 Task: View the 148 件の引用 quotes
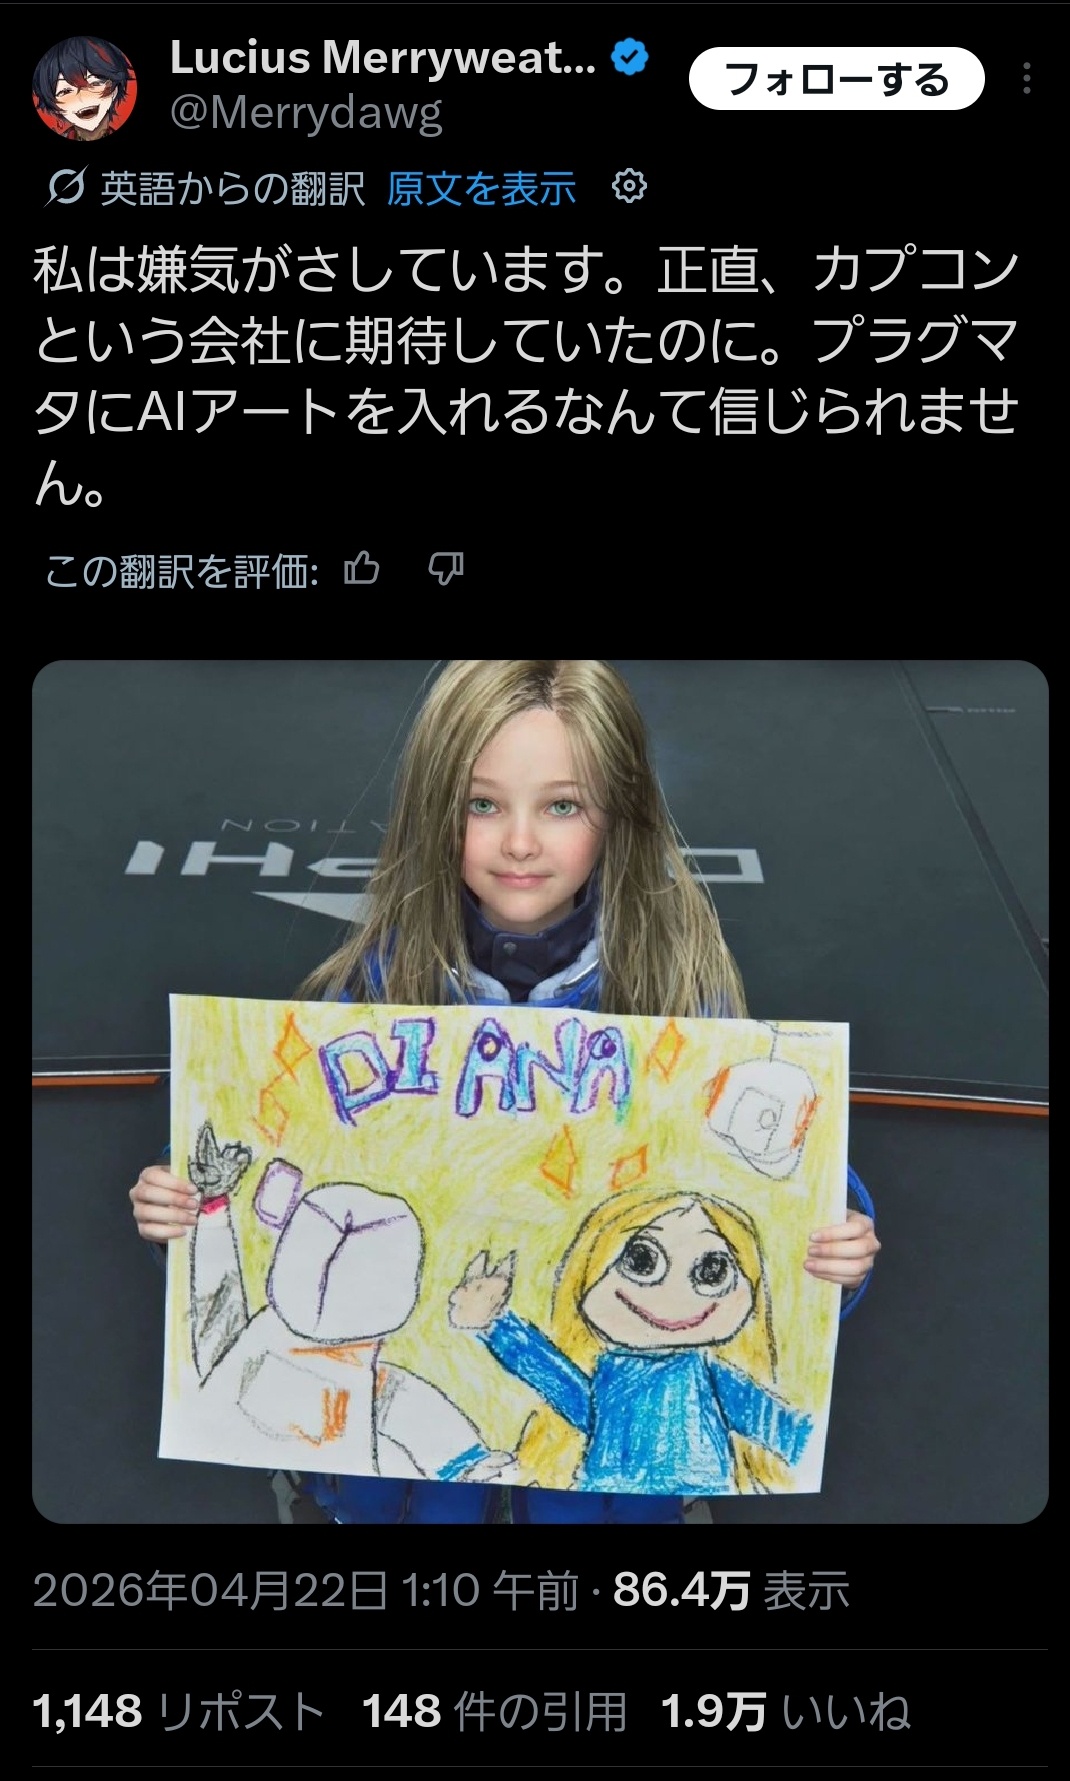[494, 1711]
